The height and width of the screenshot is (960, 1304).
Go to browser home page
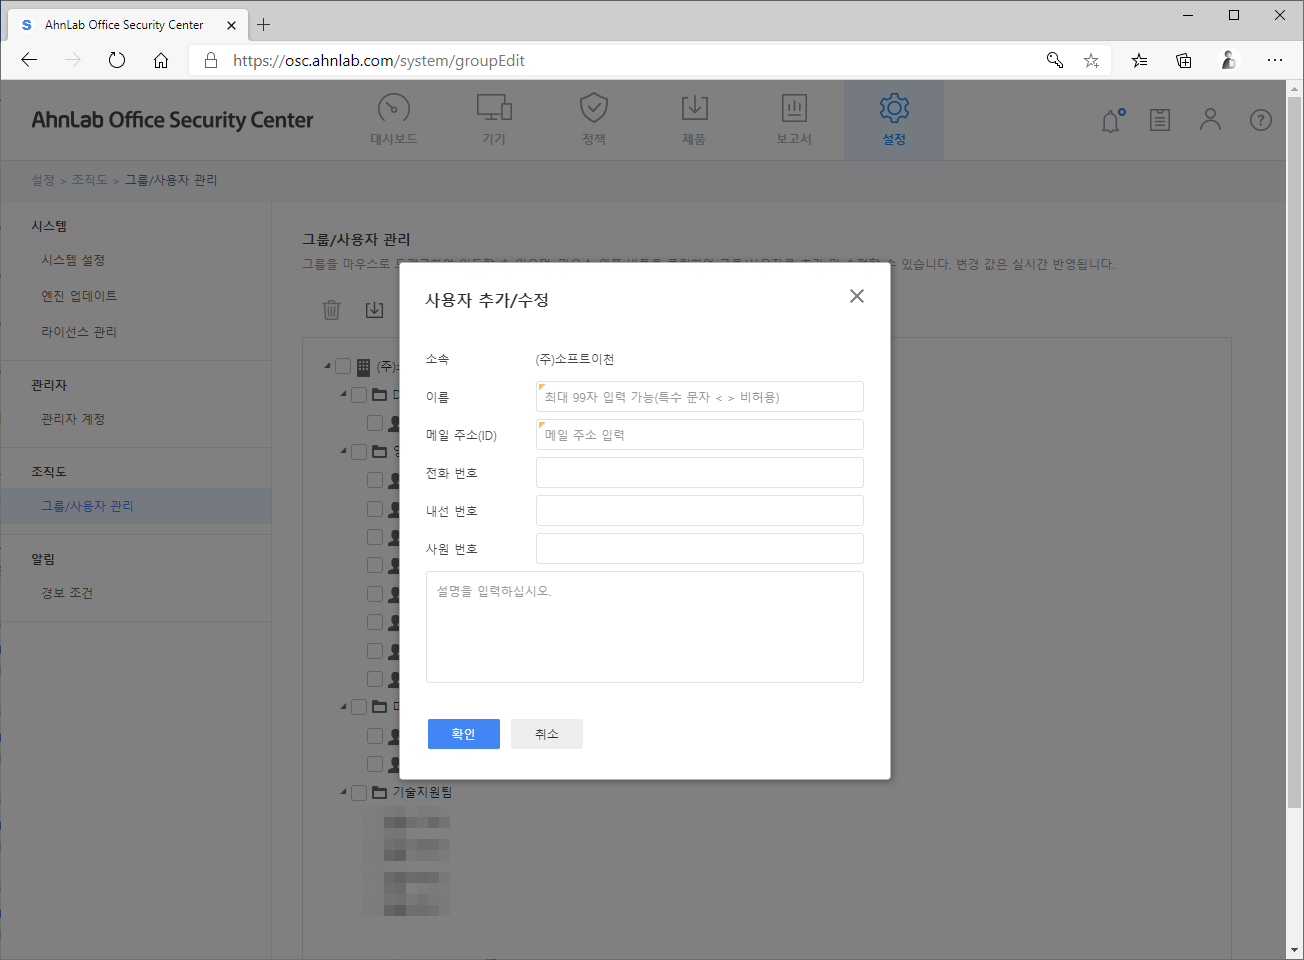point(161,60)
